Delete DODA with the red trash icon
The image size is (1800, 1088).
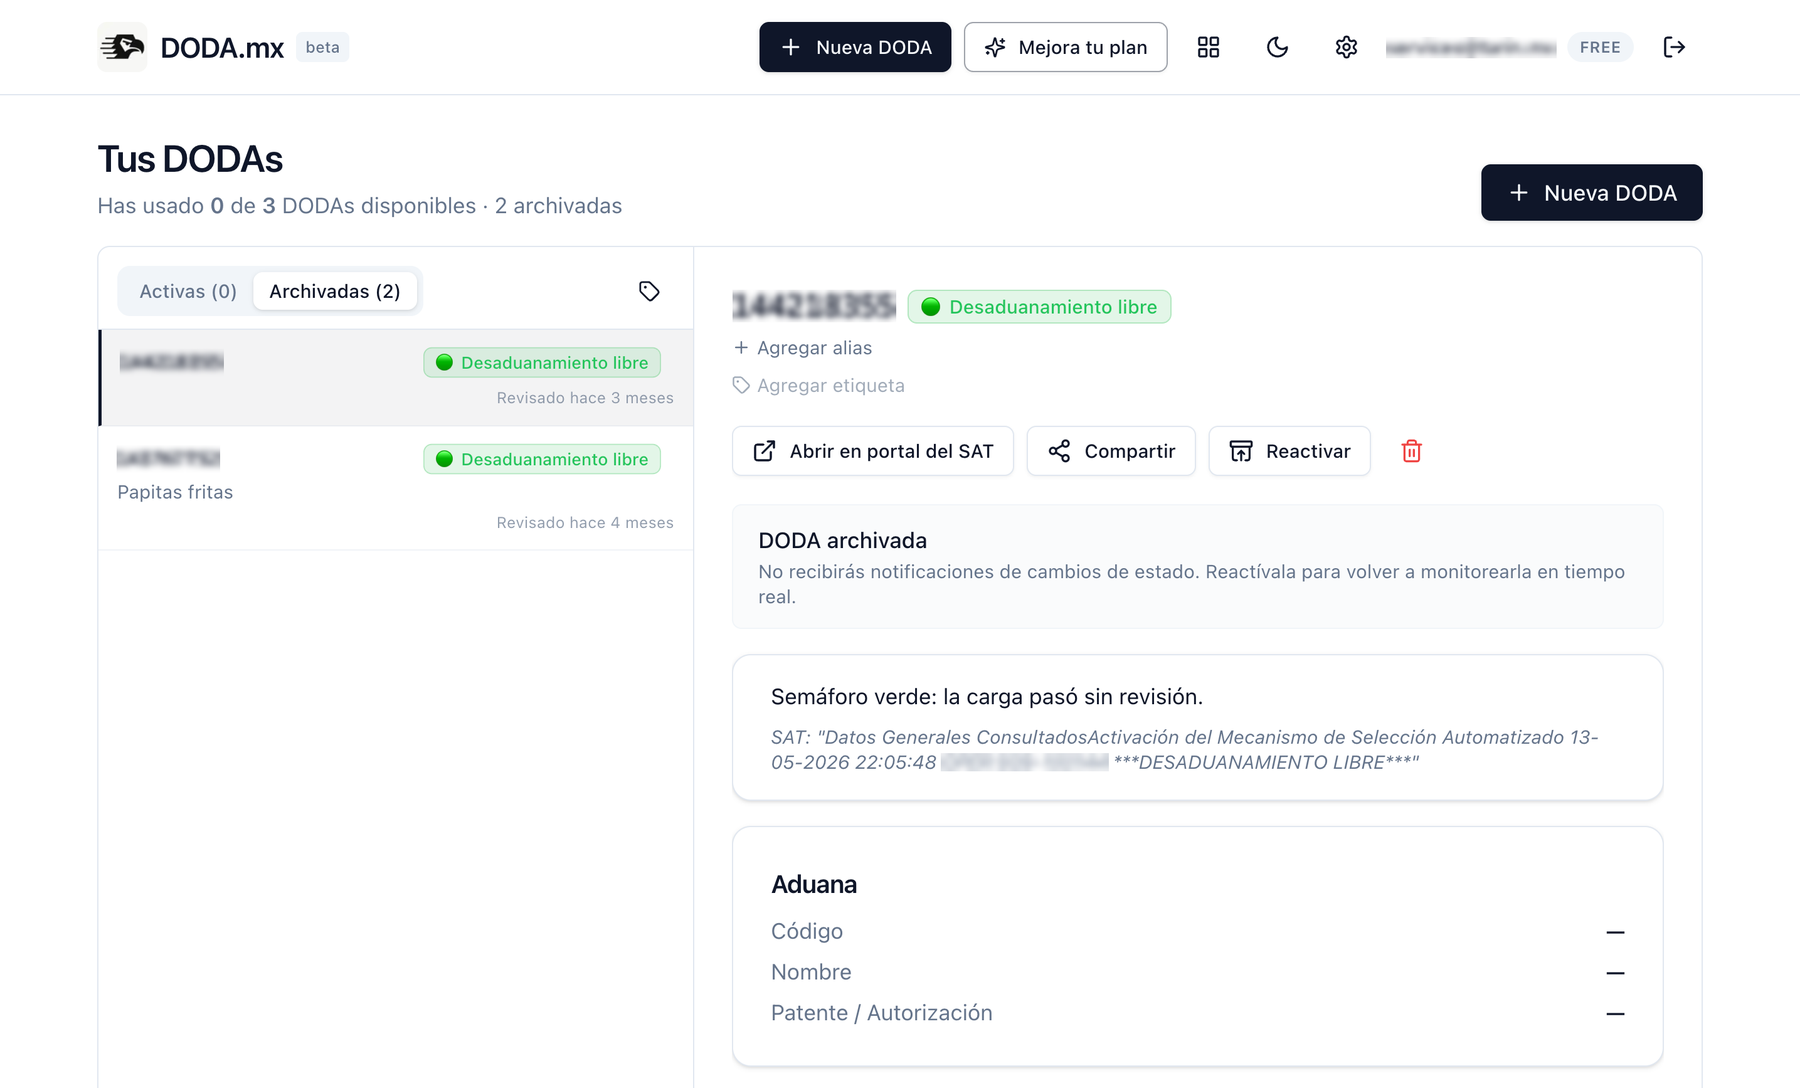(x=1411, y=451)
